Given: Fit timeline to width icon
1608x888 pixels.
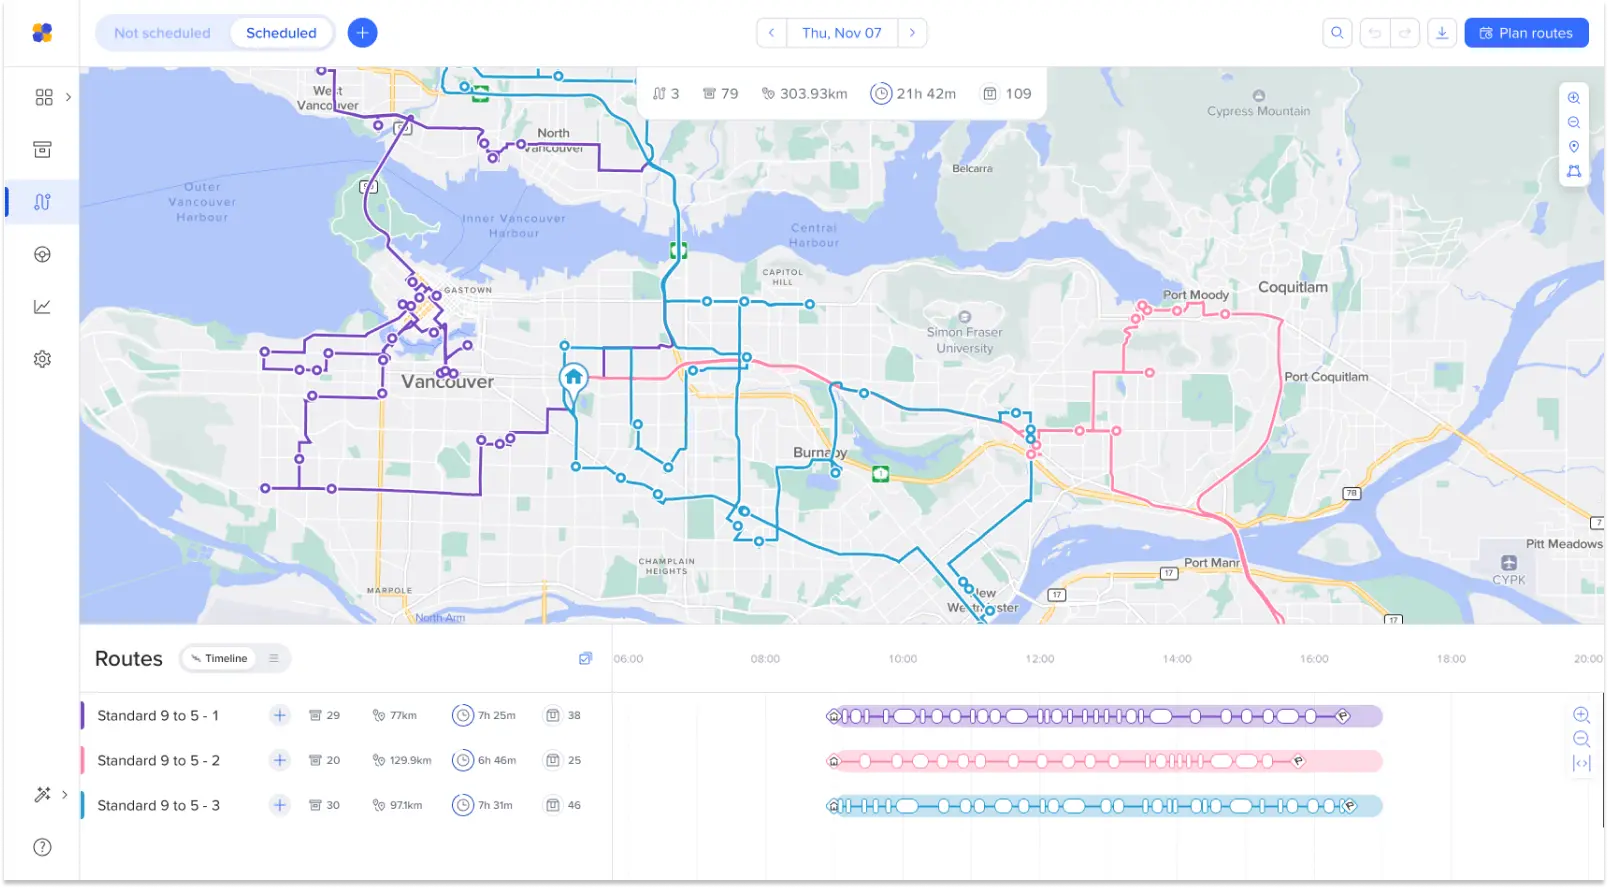Looking at the screenshot, I should pos(1581,763).
